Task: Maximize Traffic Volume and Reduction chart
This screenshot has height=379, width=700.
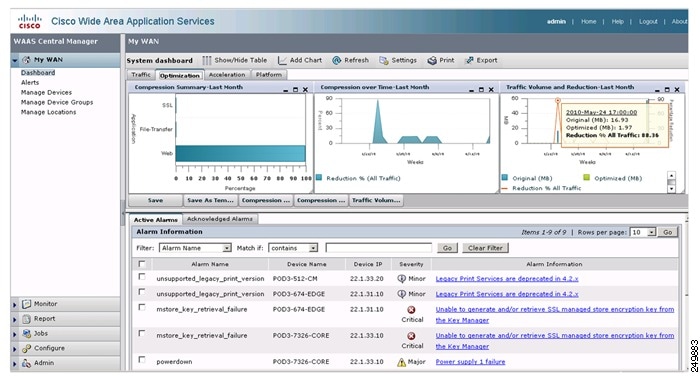Action: tap(667, 89)
